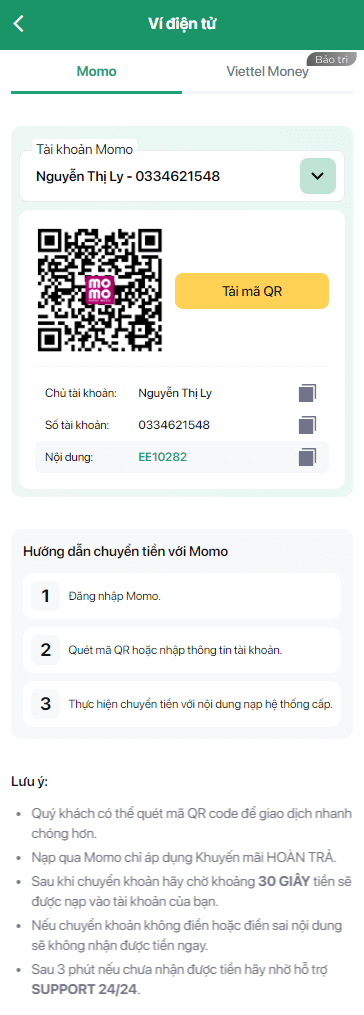The width and height of the screenshot is (364, 1015).
Task: Click the Momo QR code image
Action: [x=100, y=289]
